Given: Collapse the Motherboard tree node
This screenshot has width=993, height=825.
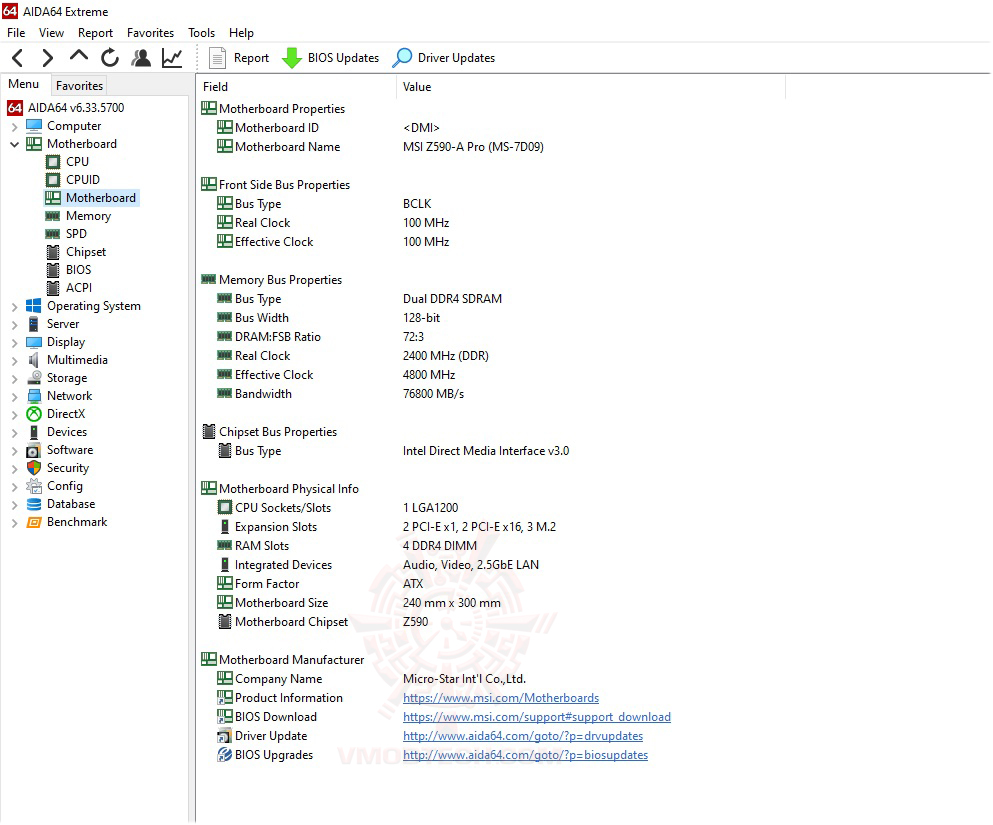Looking at the screenshot, I should coord(15,144).
